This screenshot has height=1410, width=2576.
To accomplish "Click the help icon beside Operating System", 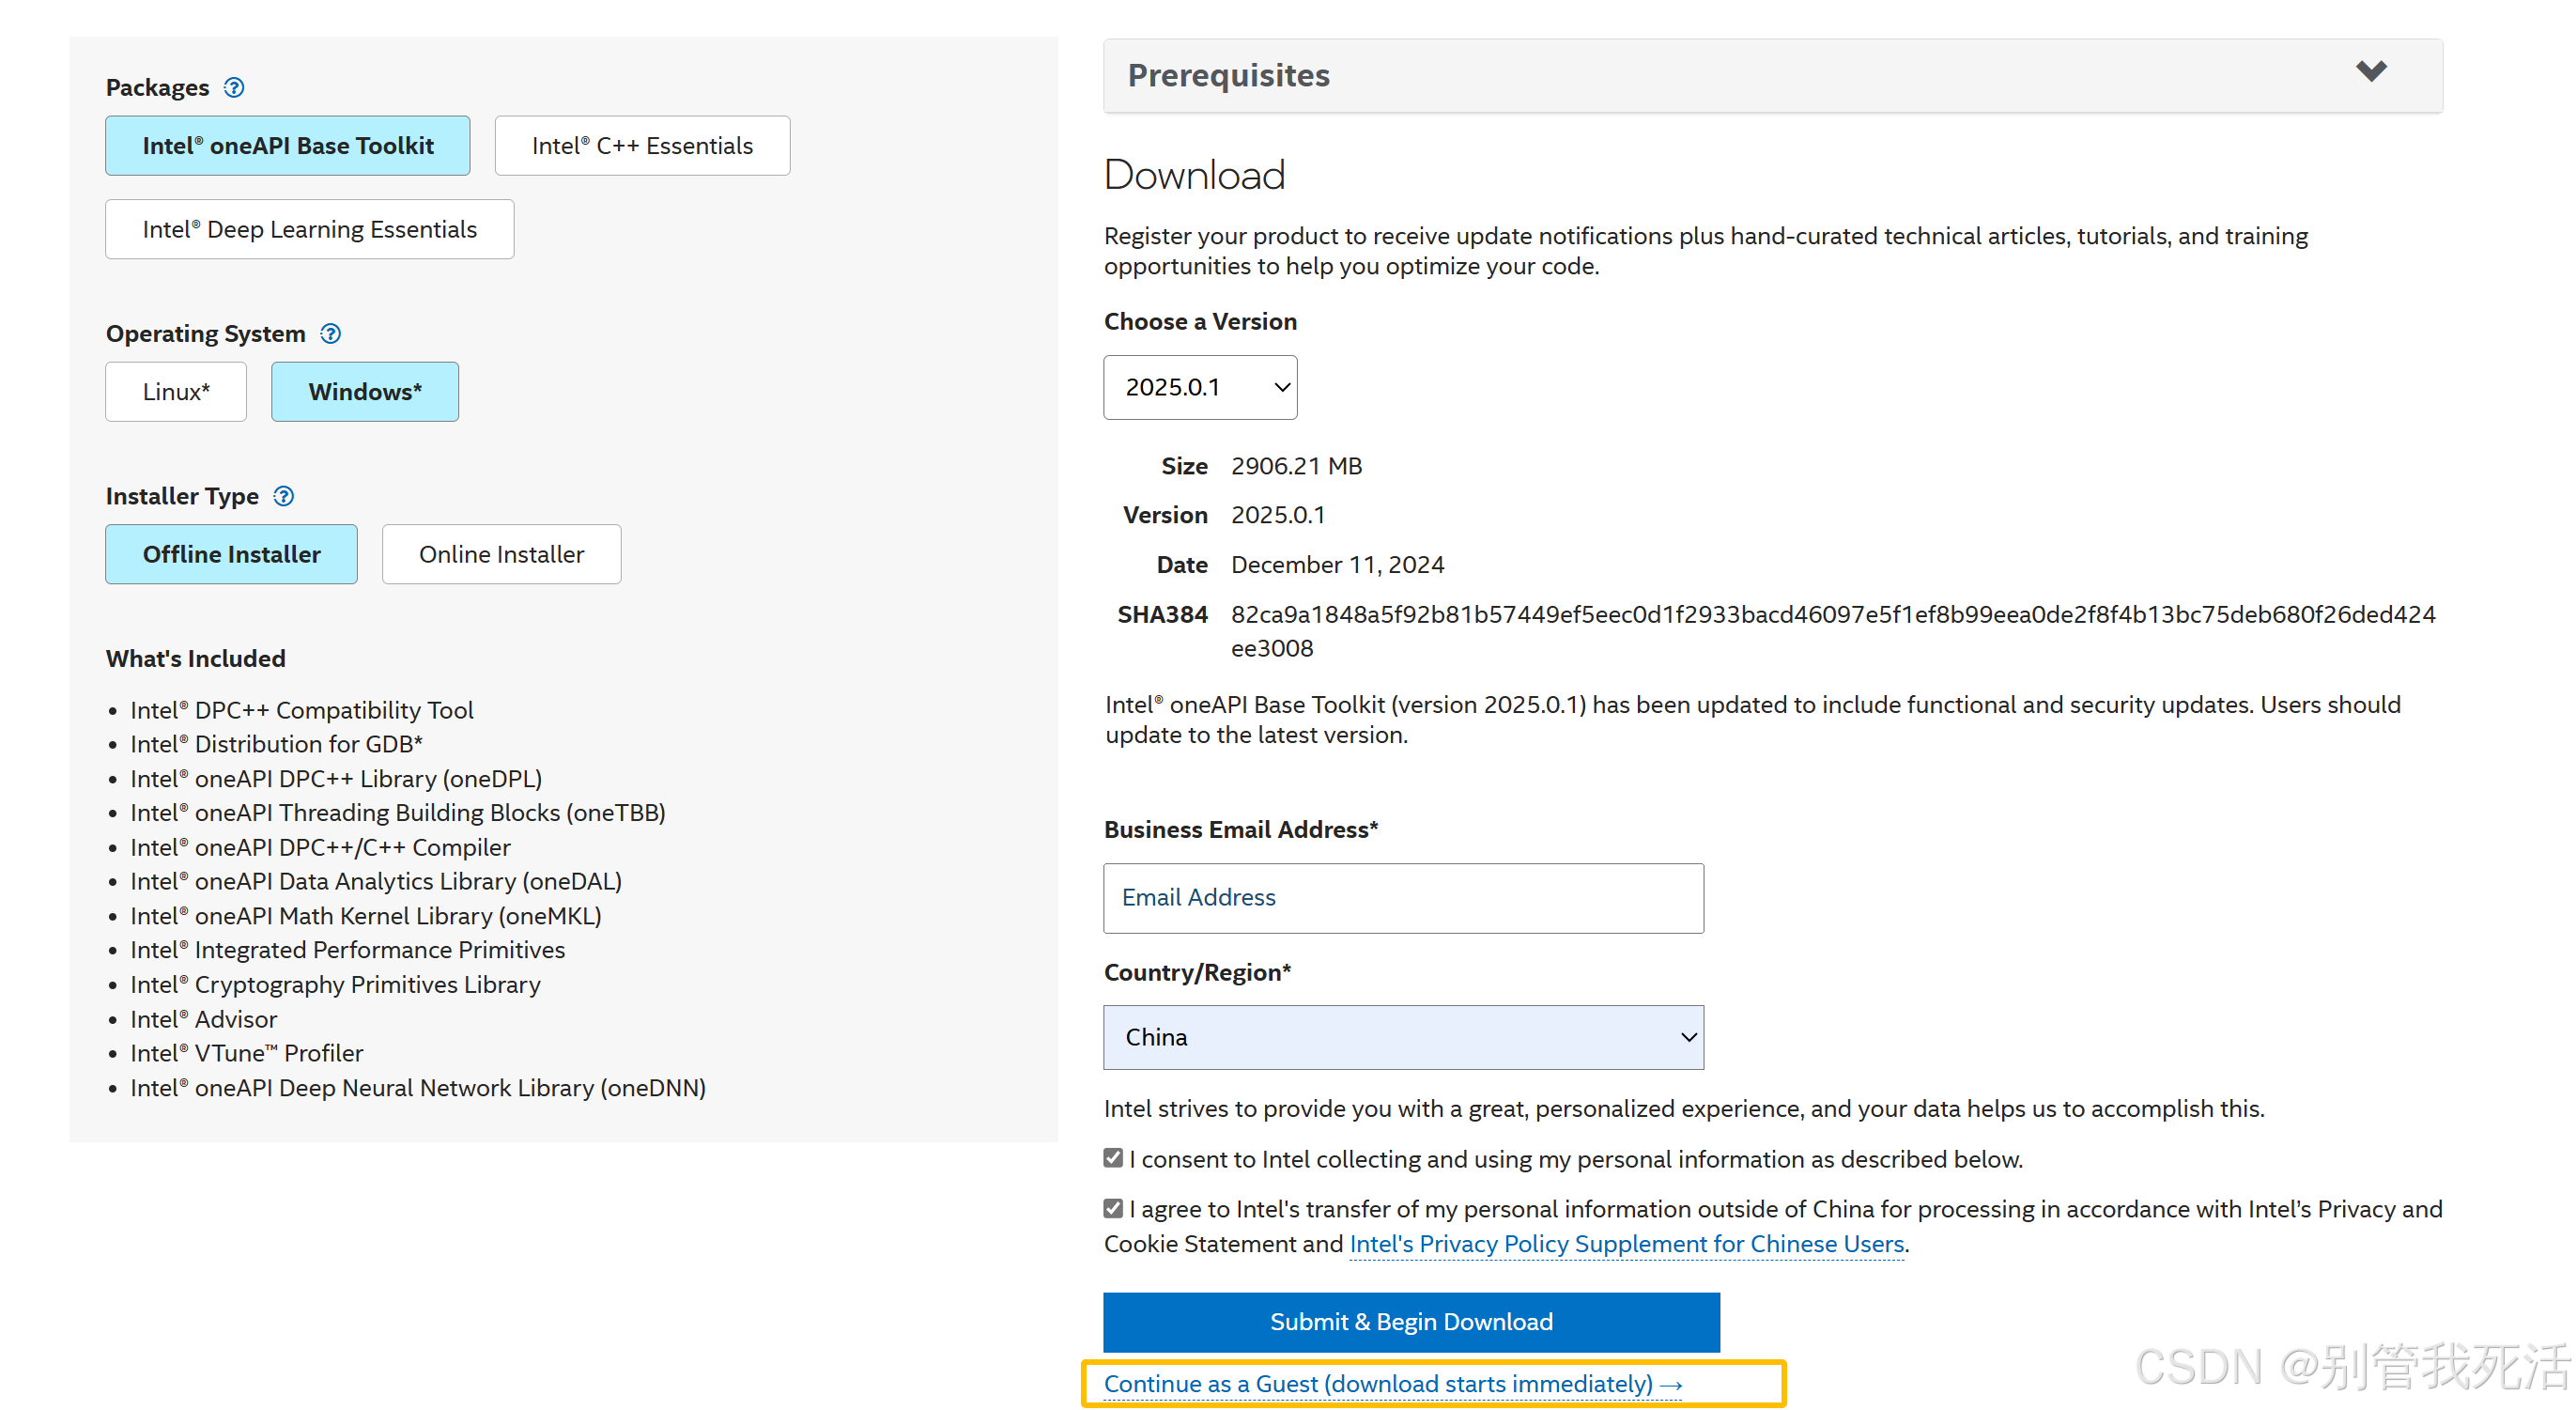I will [x=330, y=333].
